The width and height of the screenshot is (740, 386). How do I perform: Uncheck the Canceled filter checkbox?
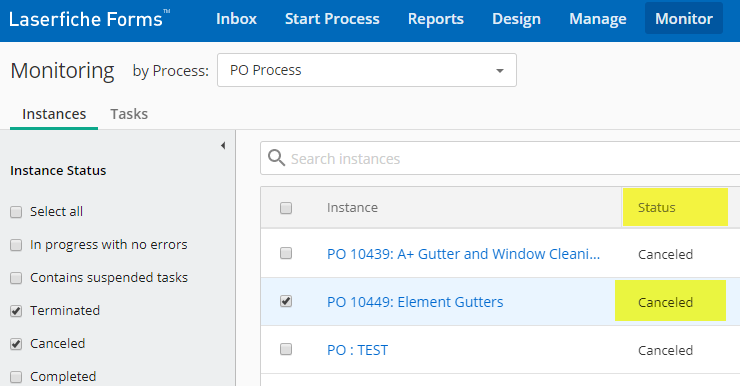(16, 344)
